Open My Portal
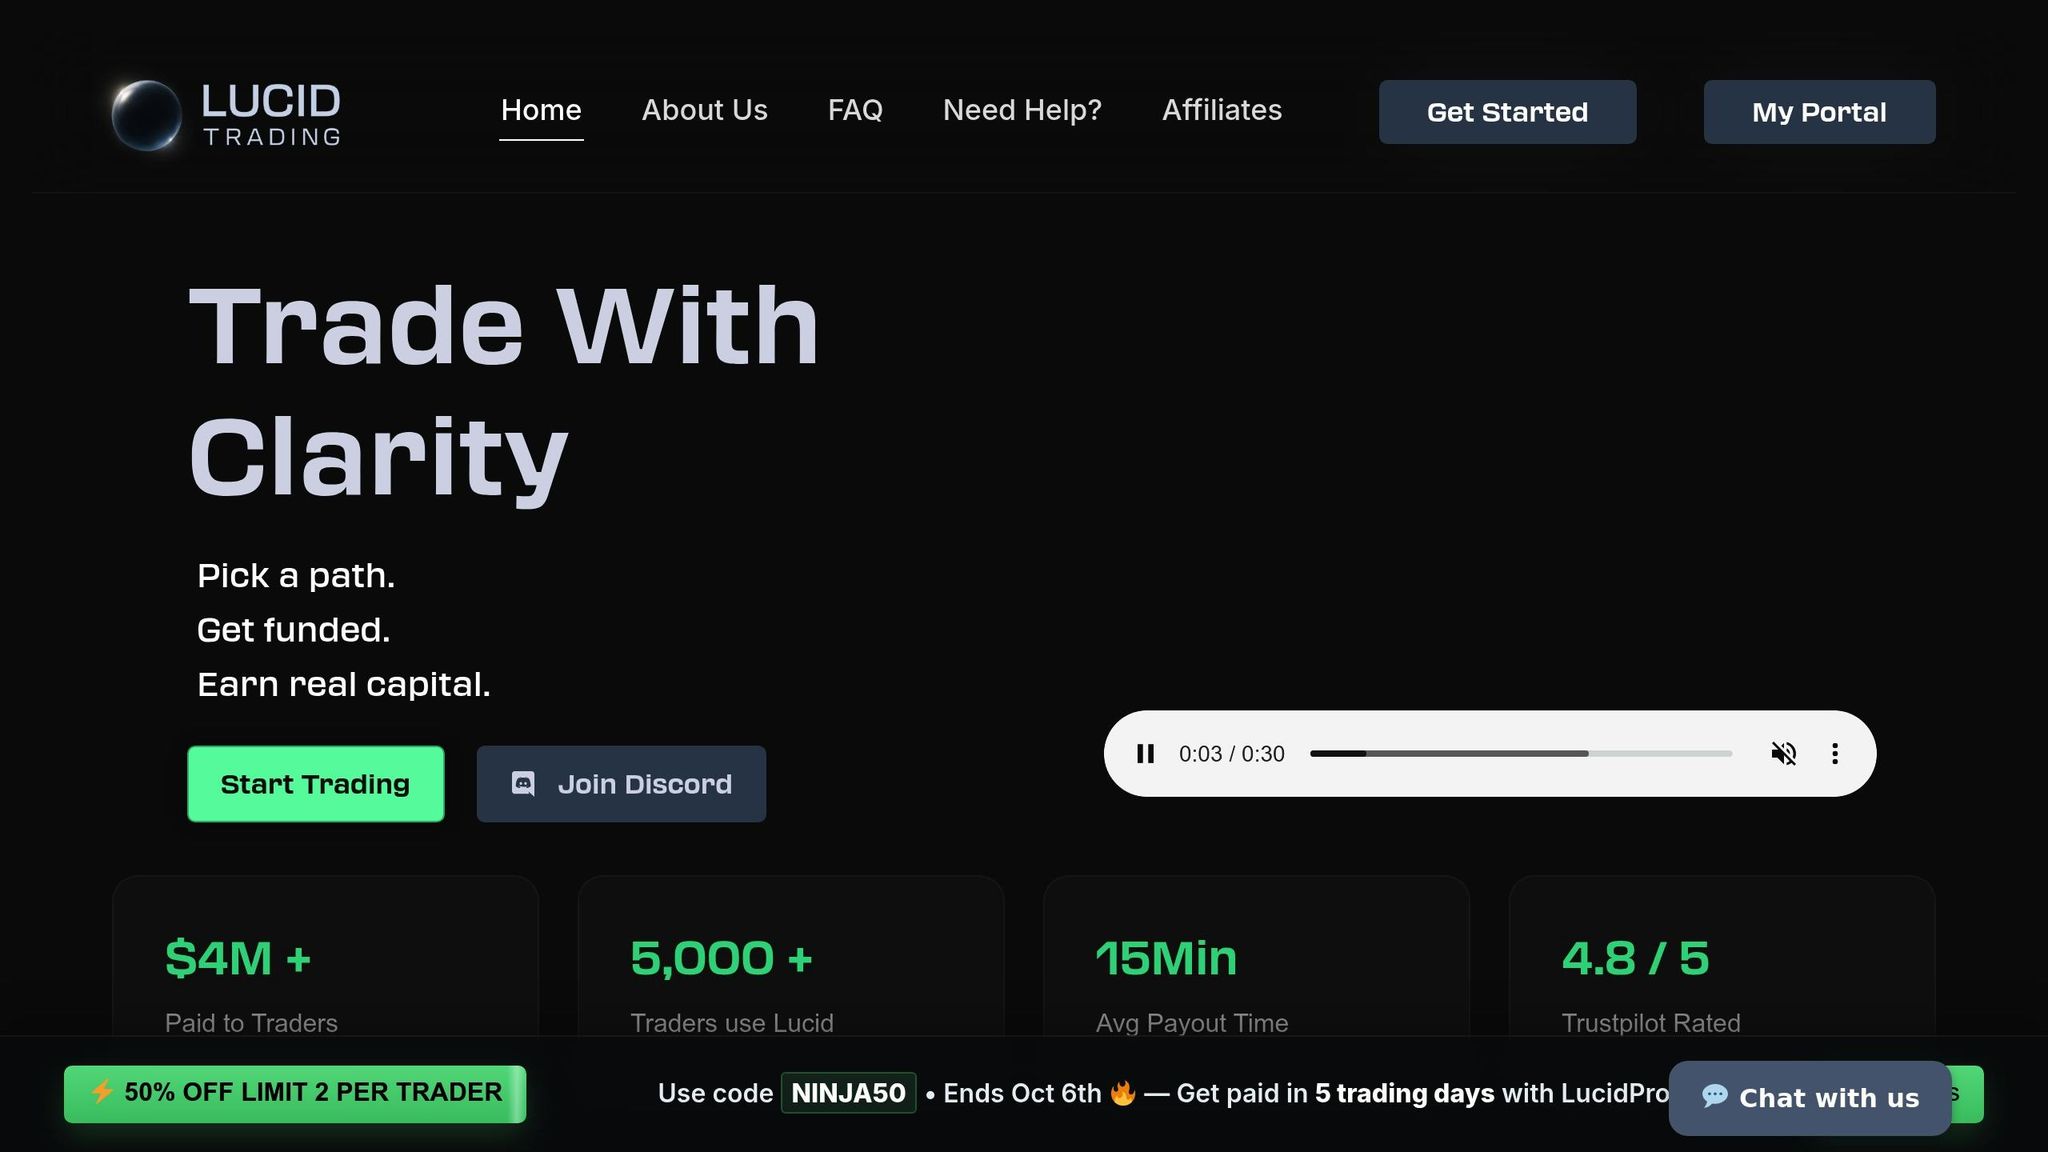2048x1152 pixels. click(x=1818, y=112)
